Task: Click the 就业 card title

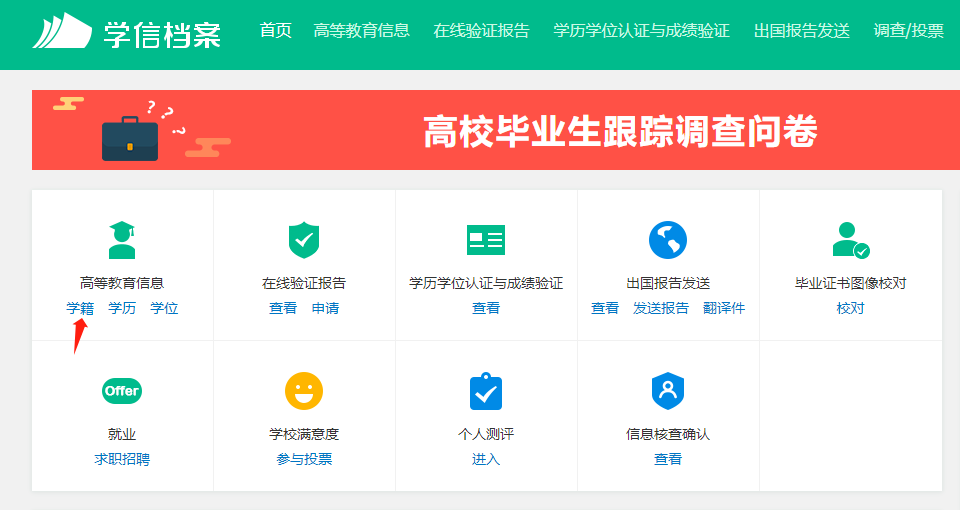Action: (122, 434)
